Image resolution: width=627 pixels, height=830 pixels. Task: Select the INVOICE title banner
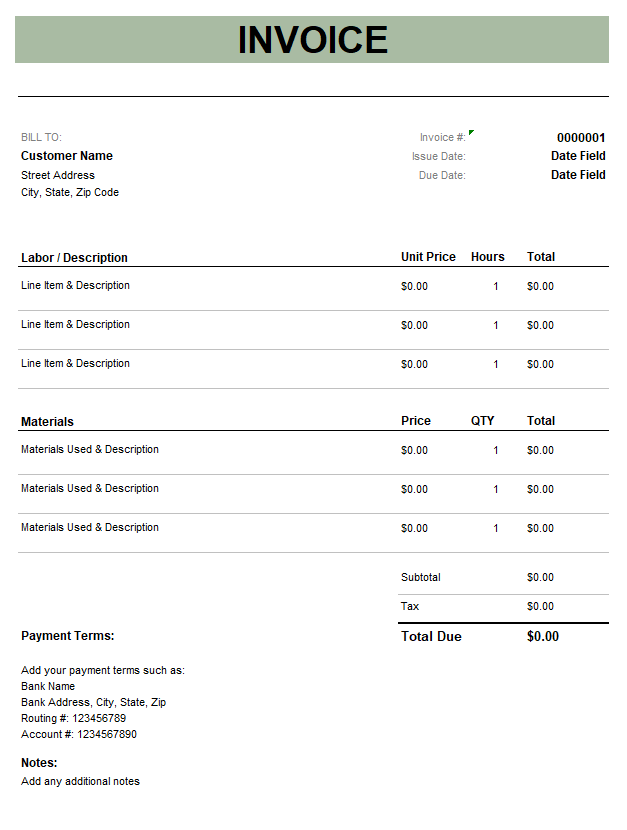tap(312, 40)
